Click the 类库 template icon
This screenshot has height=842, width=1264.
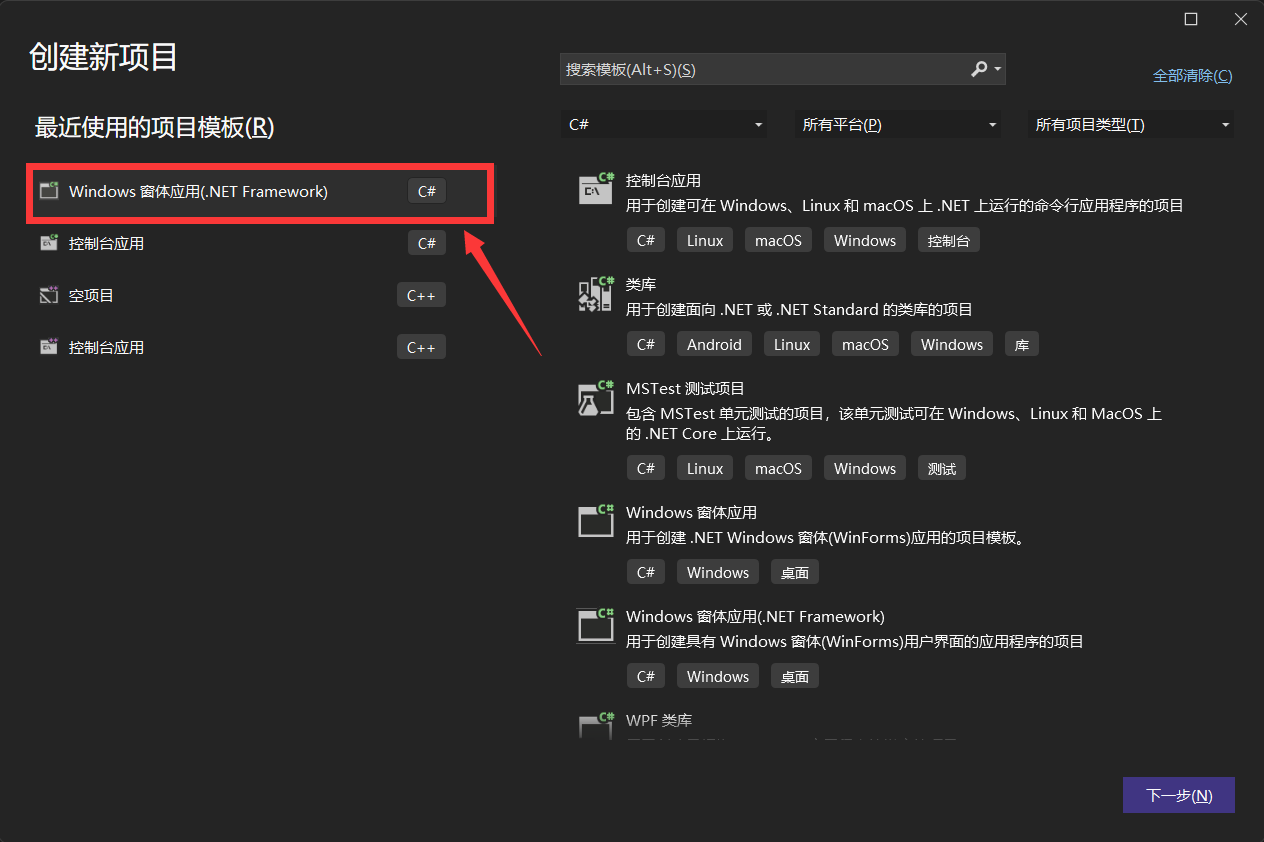[x=596, y=293]
